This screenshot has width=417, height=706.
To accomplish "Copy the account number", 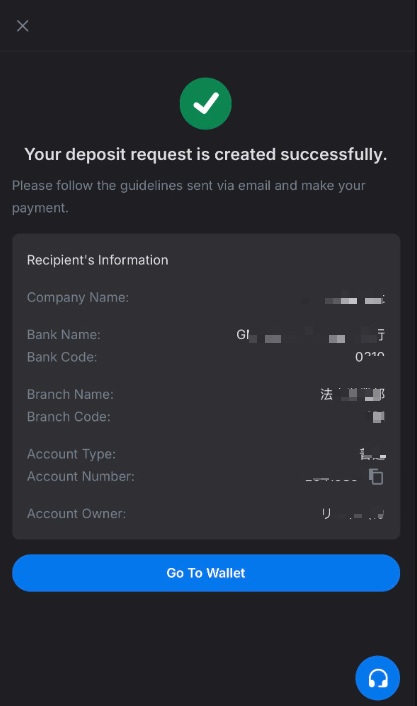I will click(x=376, y=476).
